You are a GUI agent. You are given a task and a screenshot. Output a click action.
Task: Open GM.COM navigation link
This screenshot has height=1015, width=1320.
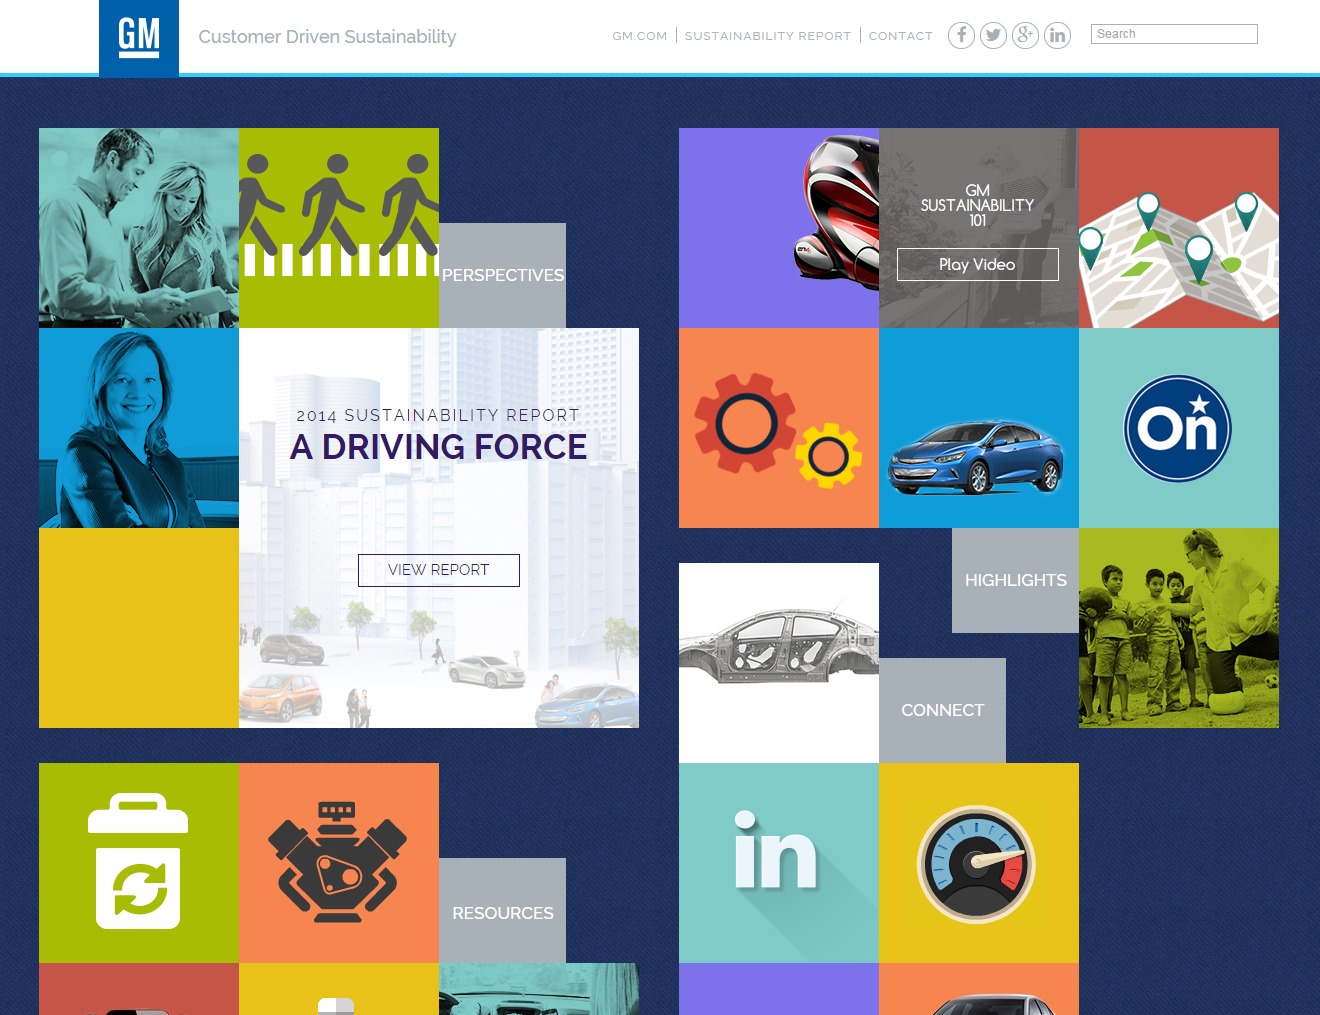[639, 36]
